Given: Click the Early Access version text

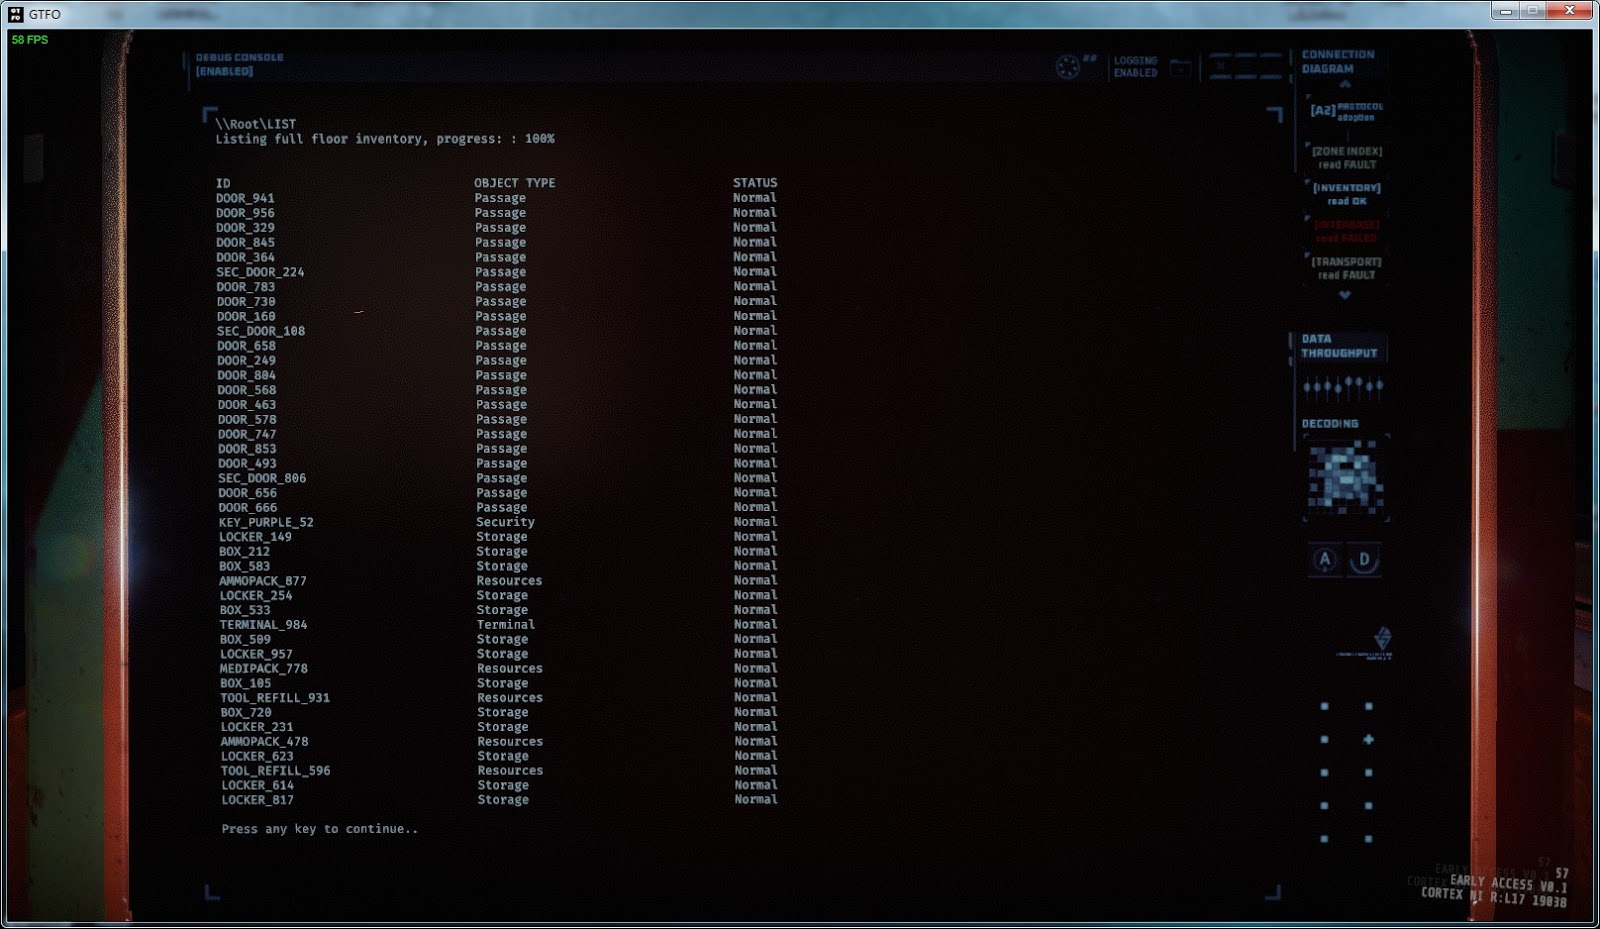Looking at the screenshot, I should [x=1509, y=884].
